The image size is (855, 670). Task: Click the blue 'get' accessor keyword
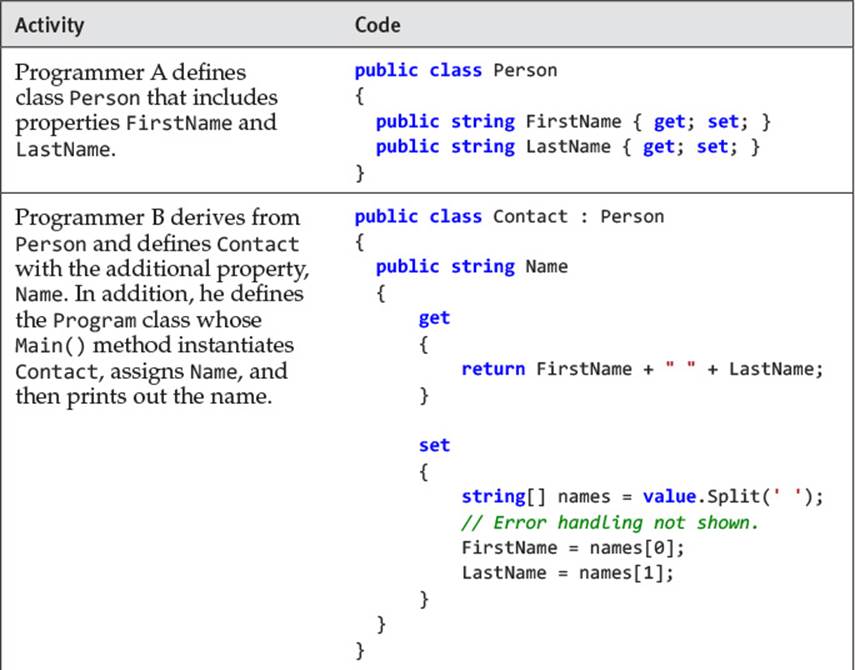434,318
